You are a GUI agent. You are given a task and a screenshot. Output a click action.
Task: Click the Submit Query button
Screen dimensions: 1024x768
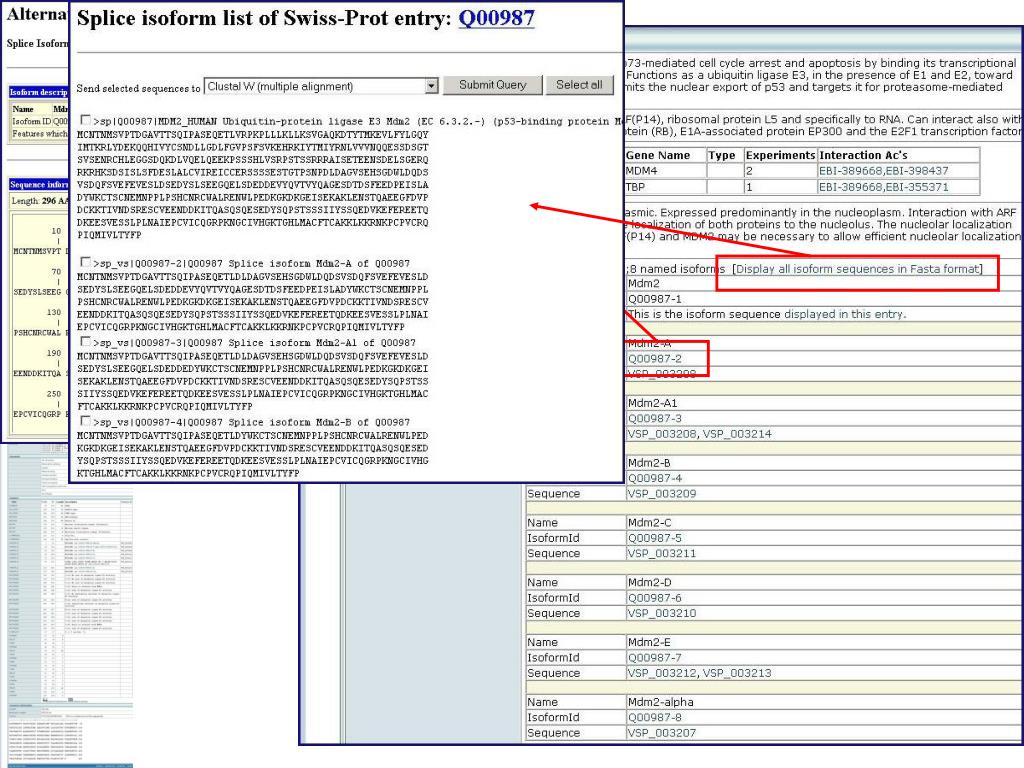492,85
